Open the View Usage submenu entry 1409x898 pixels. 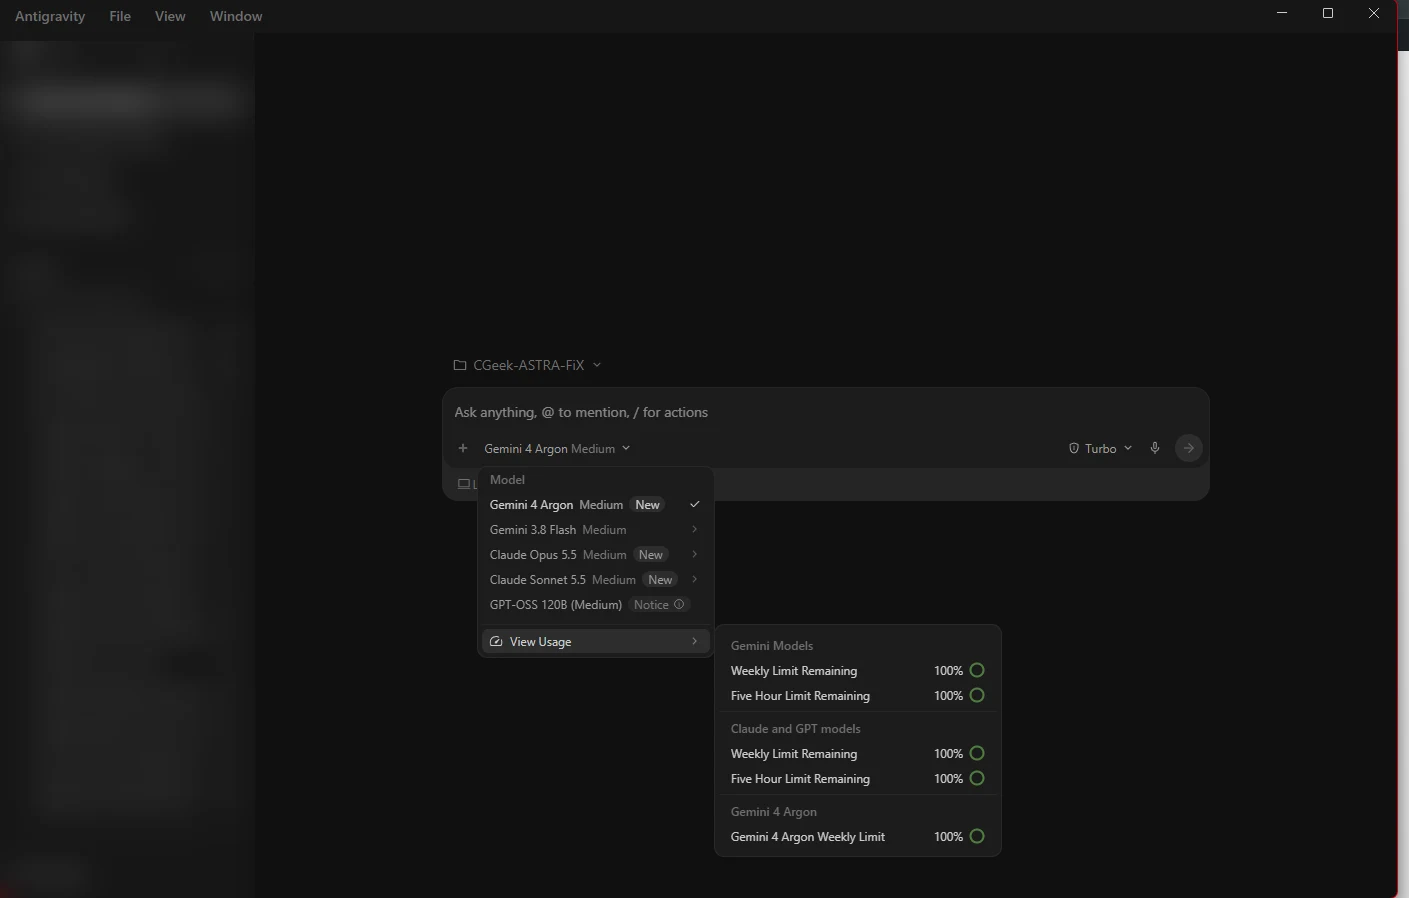[596, 642]
